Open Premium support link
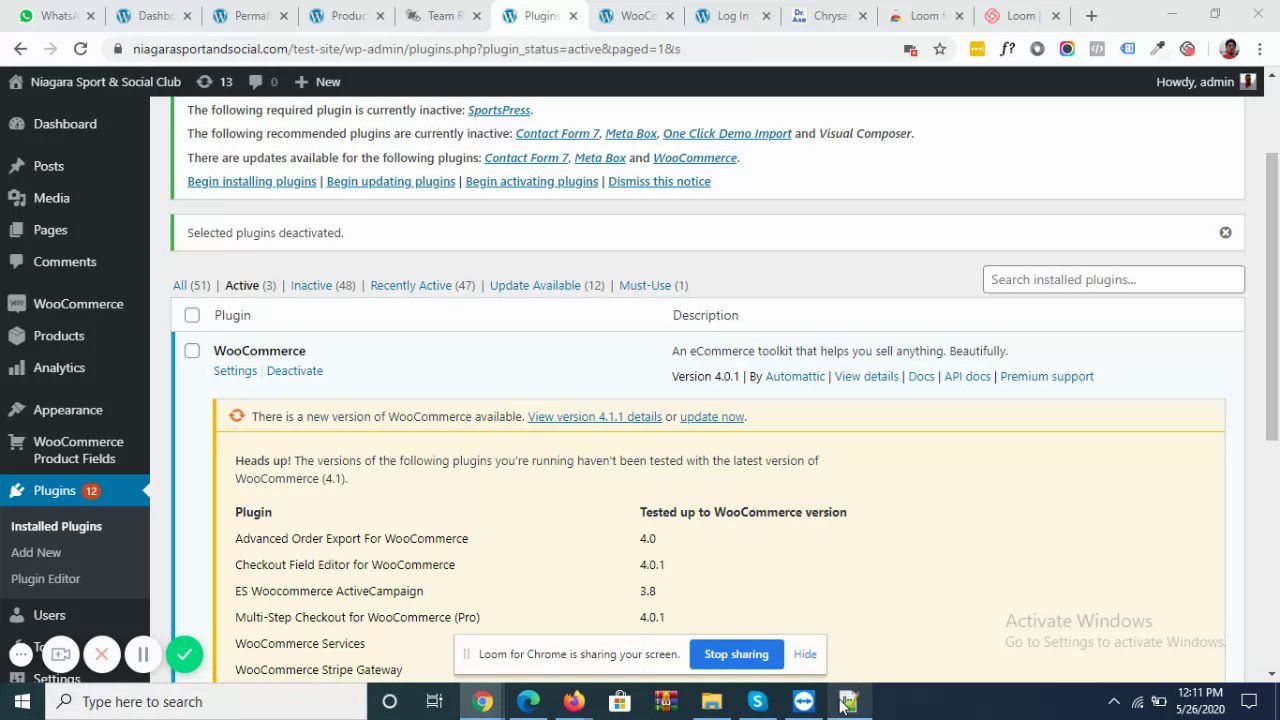The height and width of the screenshot is (720, 1280). 1047,377
